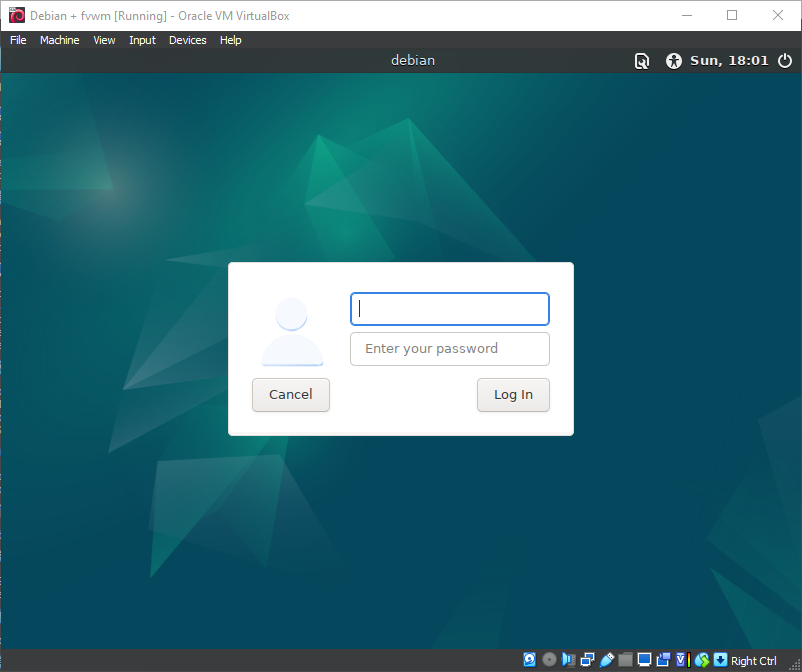Screen dimensions: 802x672
Task: Focus the Enter your password field
Action: [449, 349]
